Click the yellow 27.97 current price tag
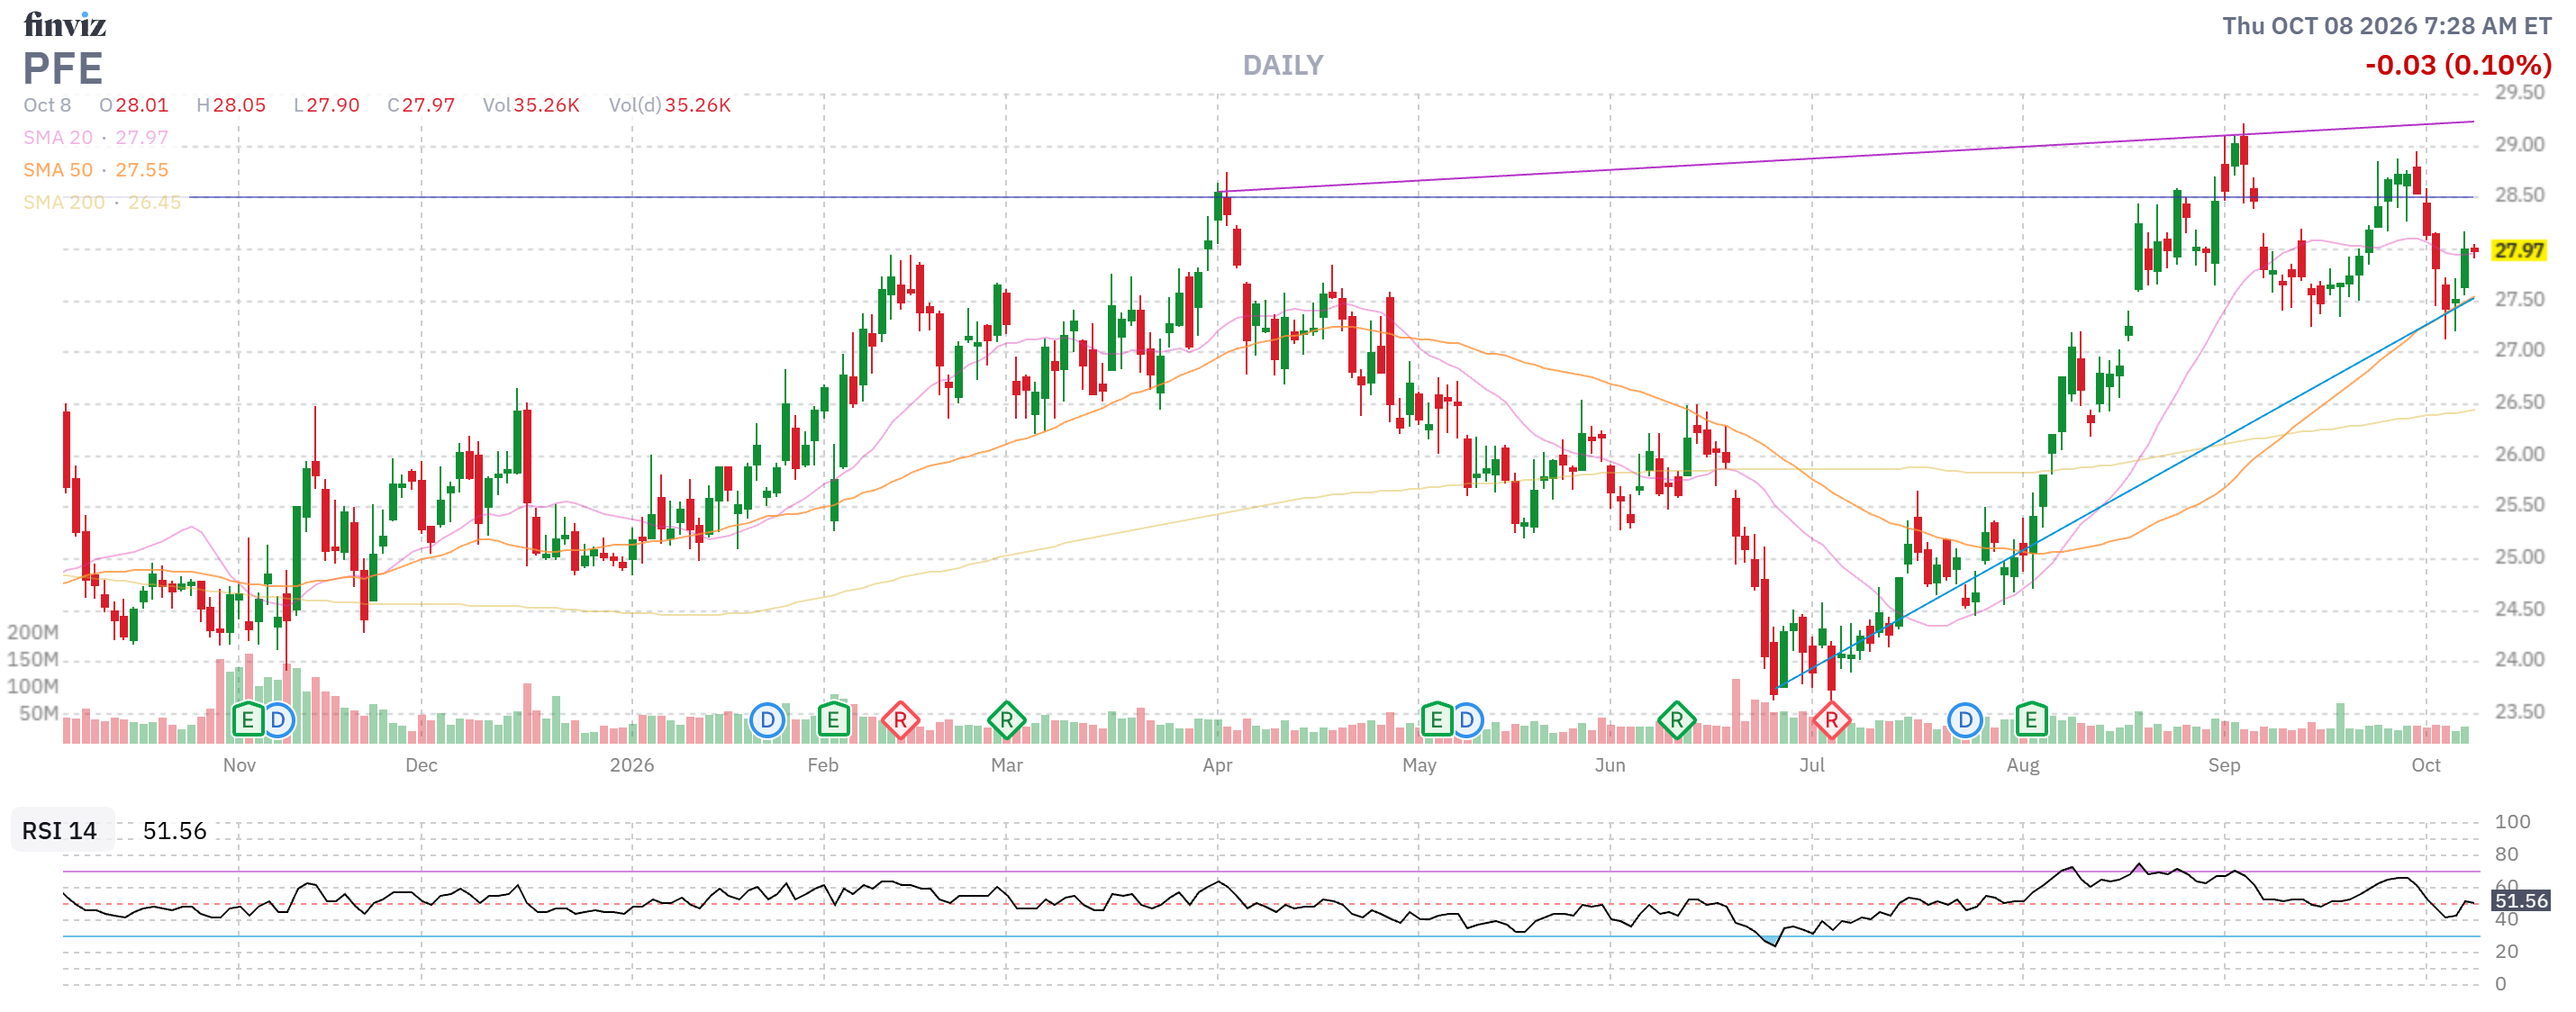 click(x=2518, y=250)
